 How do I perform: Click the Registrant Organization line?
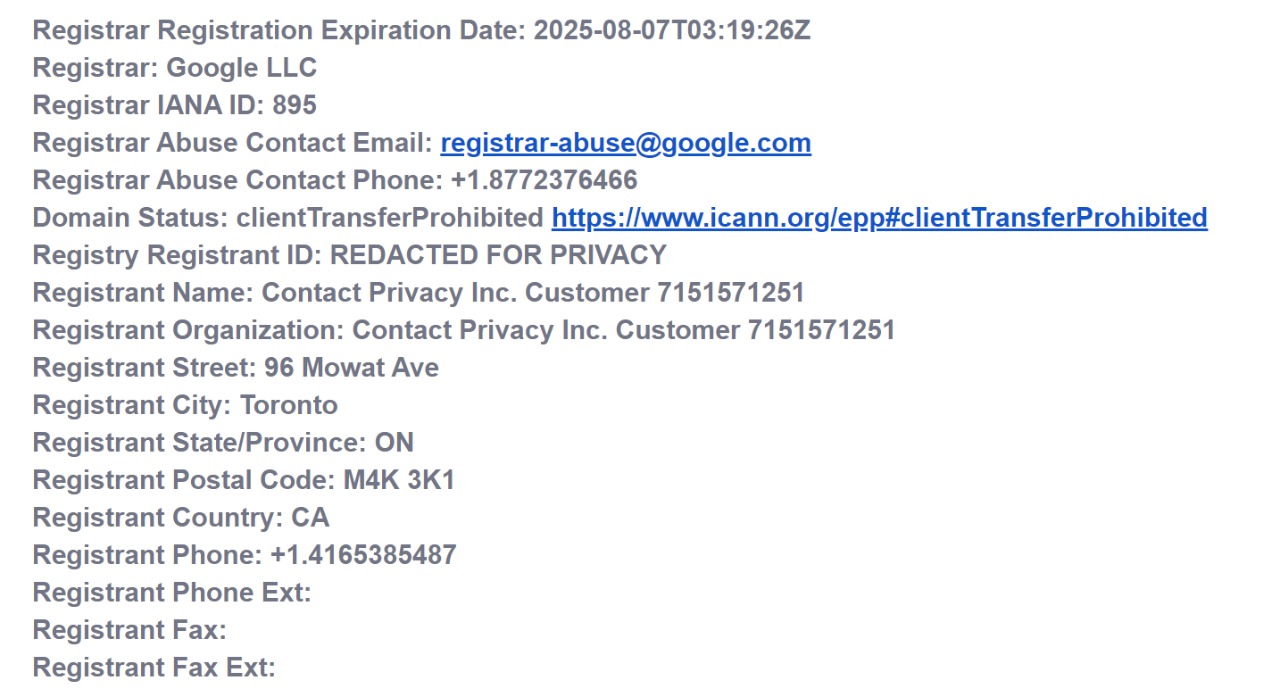463,330
